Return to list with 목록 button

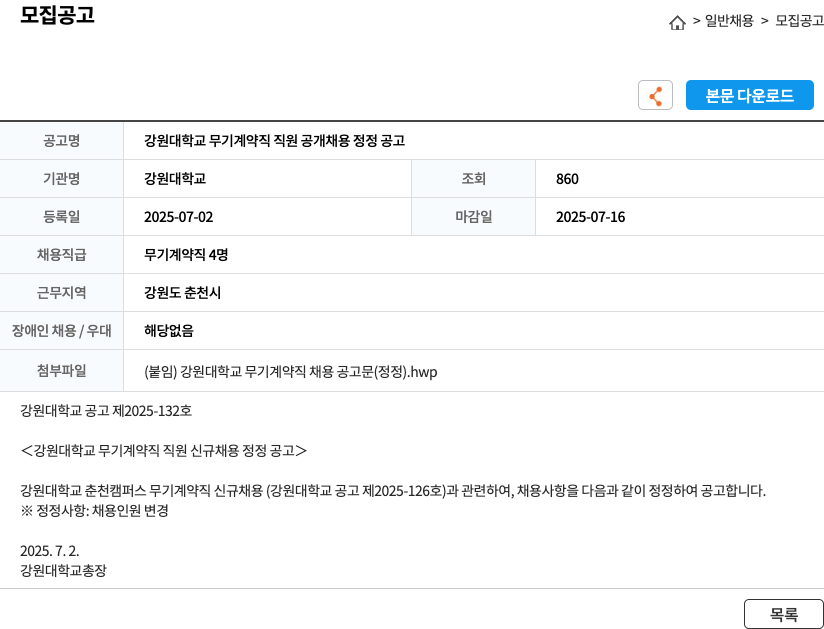click(784, 614)
